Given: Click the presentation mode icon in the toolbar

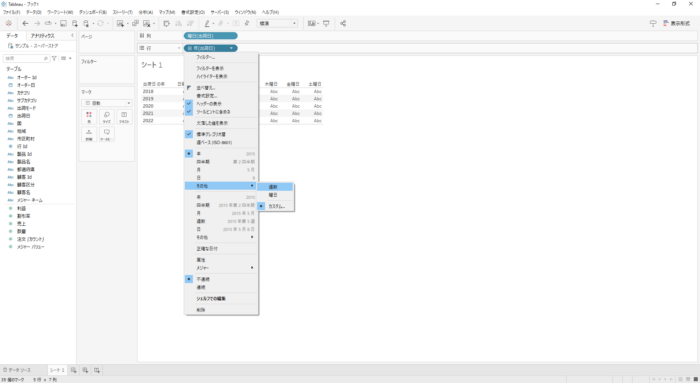Looking at the screenshot, I should click(326, 23).
